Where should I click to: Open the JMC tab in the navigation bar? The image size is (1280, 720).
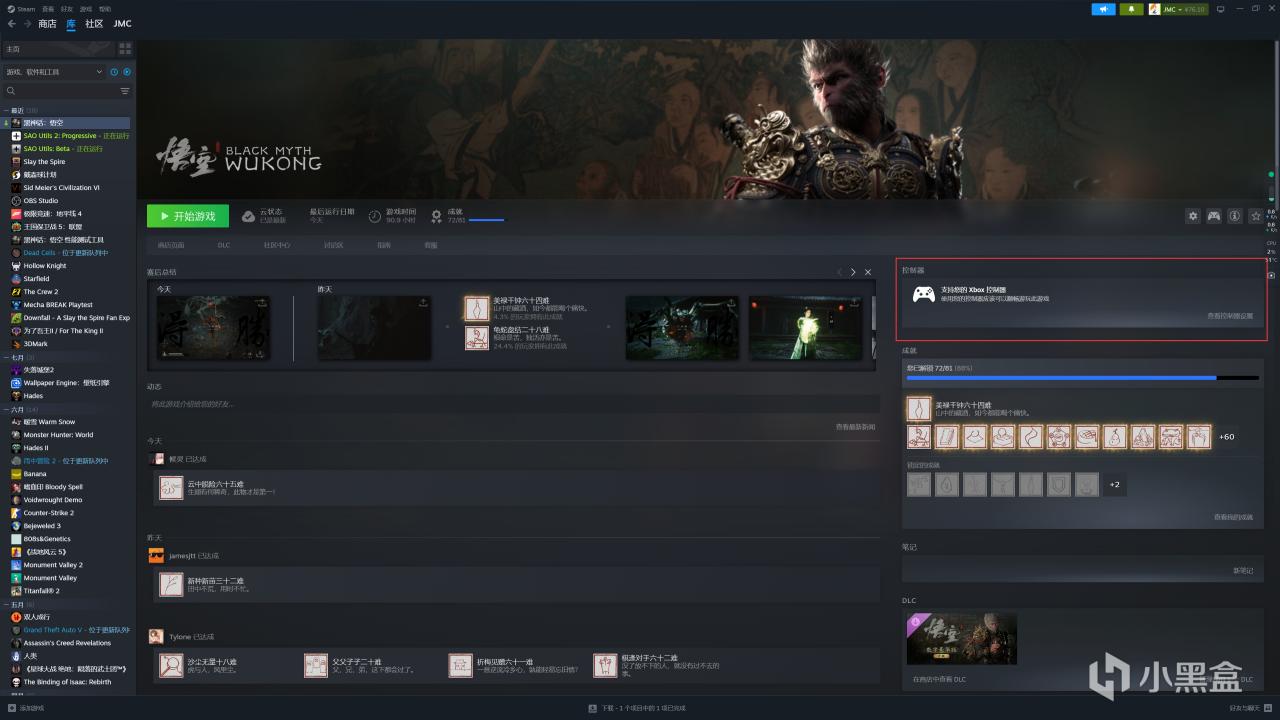[122, 24]
